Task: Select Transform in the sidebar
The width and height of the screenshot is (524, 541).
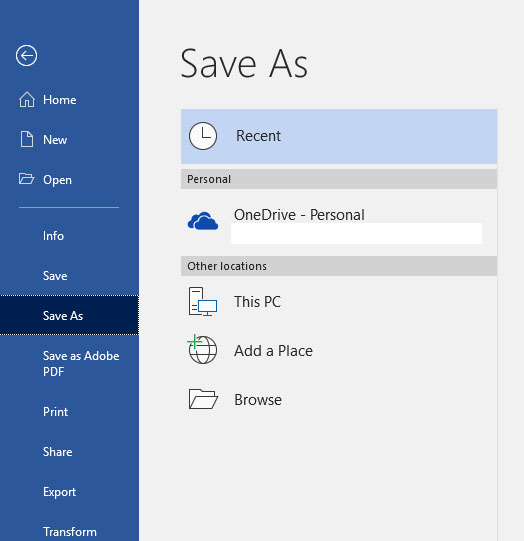Action: tap(69, 532)
